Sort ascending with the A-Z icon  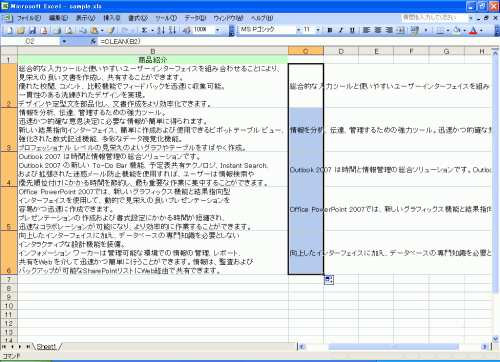pos(161,31)
